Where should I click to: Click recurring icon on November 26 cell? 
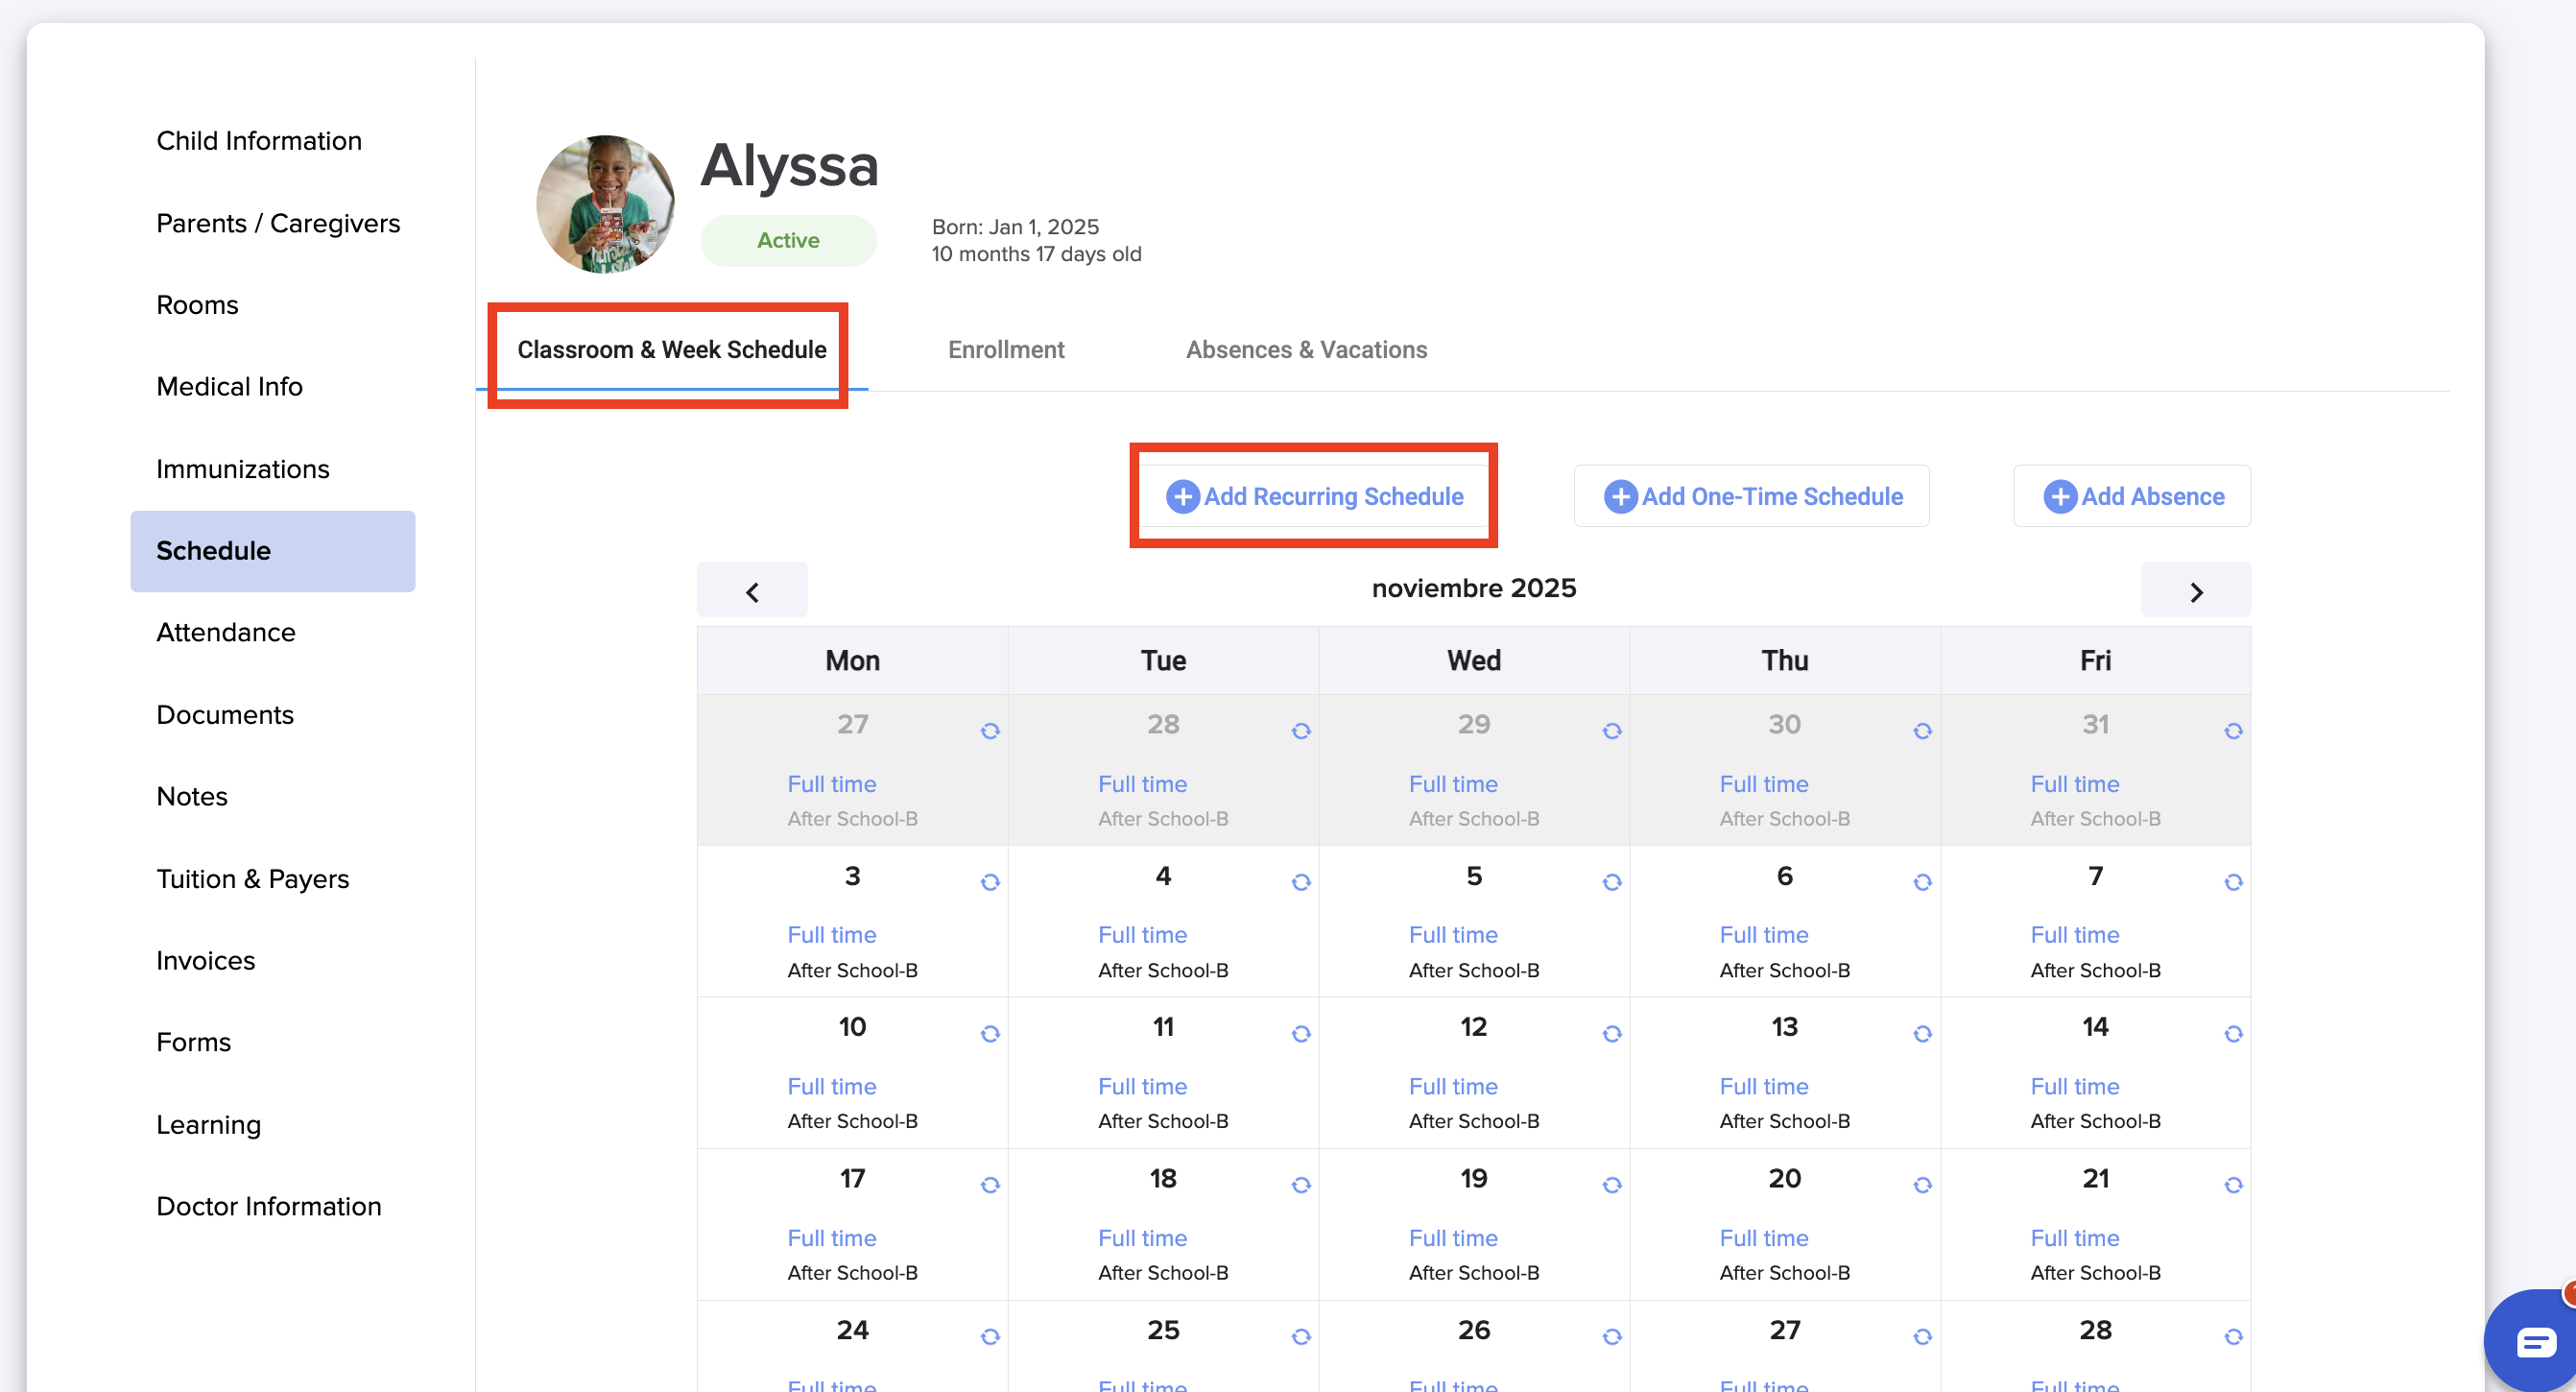[1611, 1336]
